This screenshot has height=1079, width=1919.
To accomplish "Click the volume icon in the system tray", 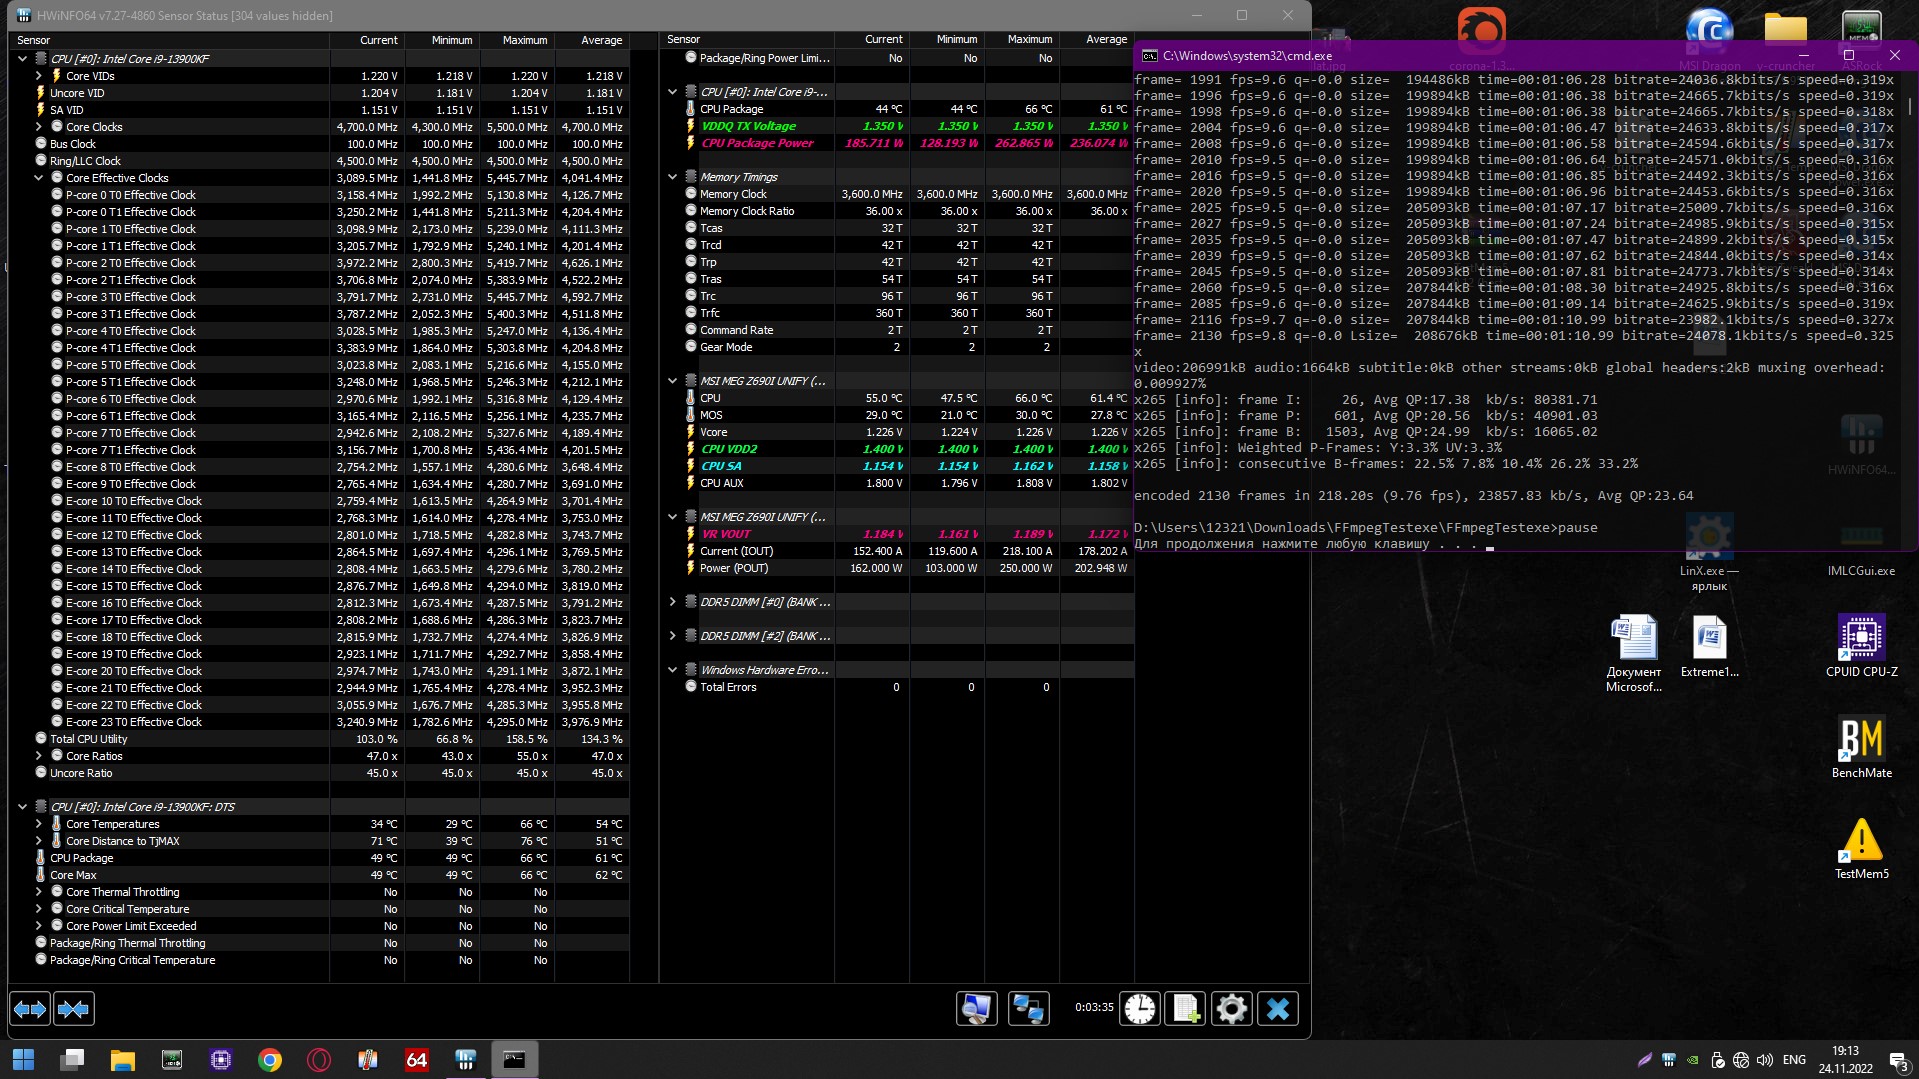I will click(x=1765, y=1060).
